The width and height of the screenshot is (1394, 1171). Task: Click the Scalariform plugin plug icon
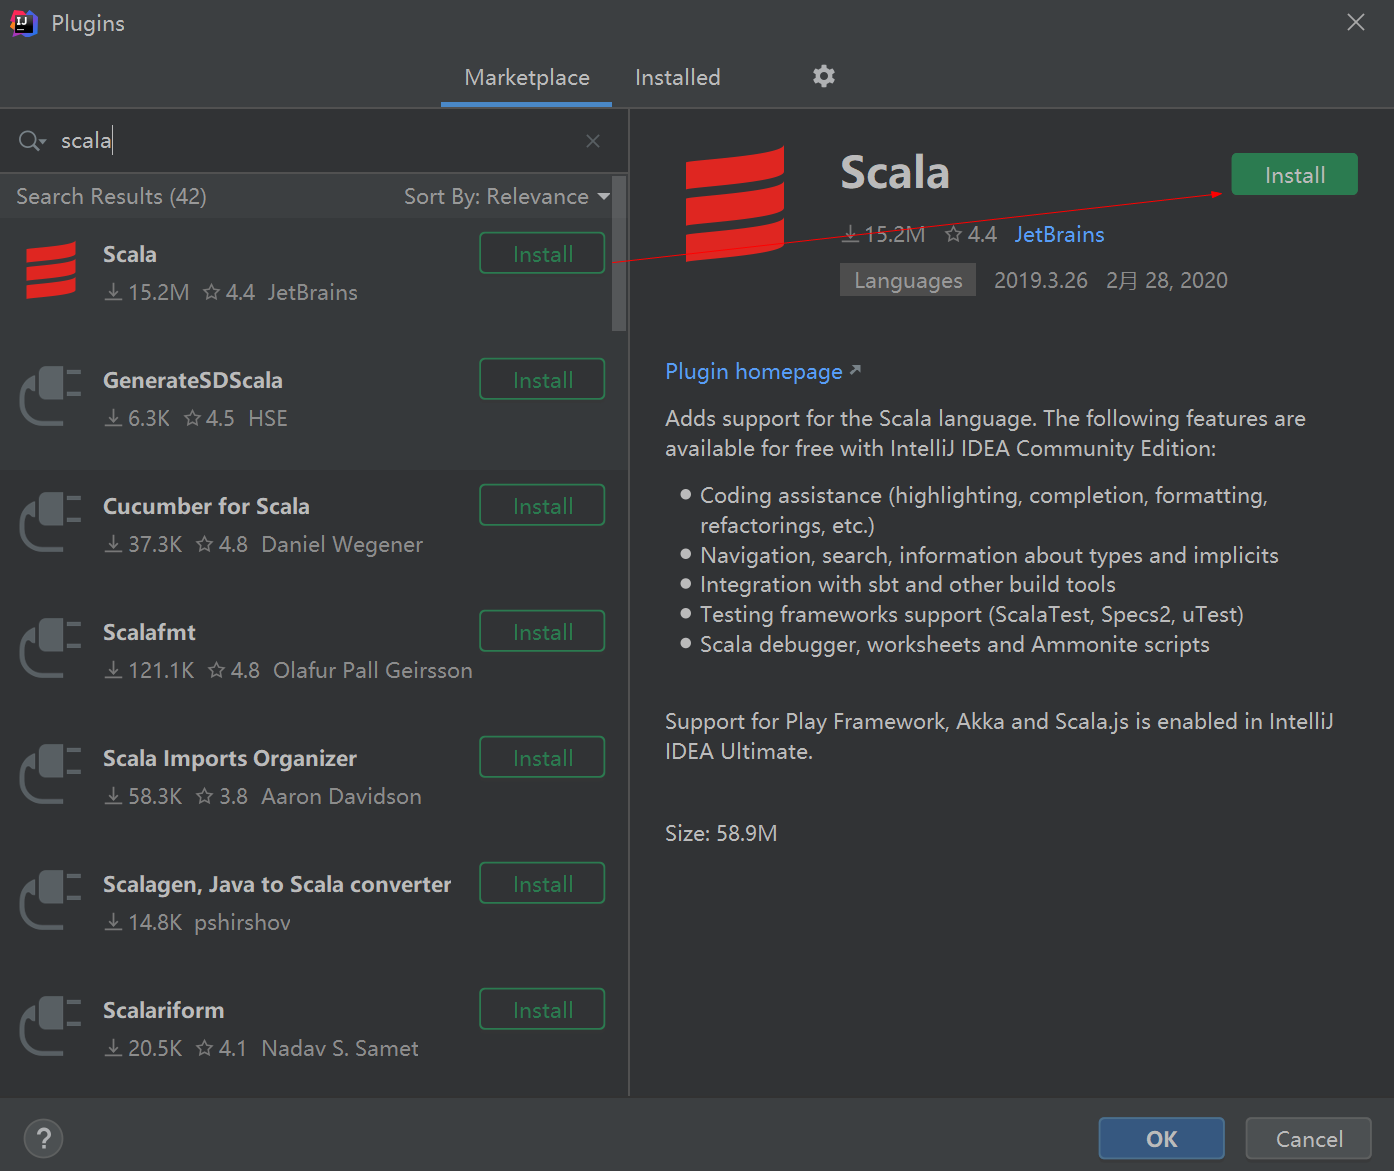[51, 1026]
